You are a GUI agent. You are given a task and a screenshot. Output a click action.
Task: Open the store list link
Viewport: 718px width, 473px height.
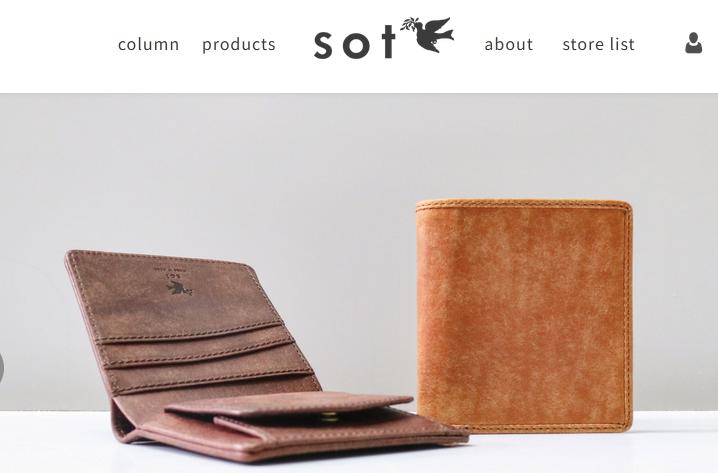598,44
